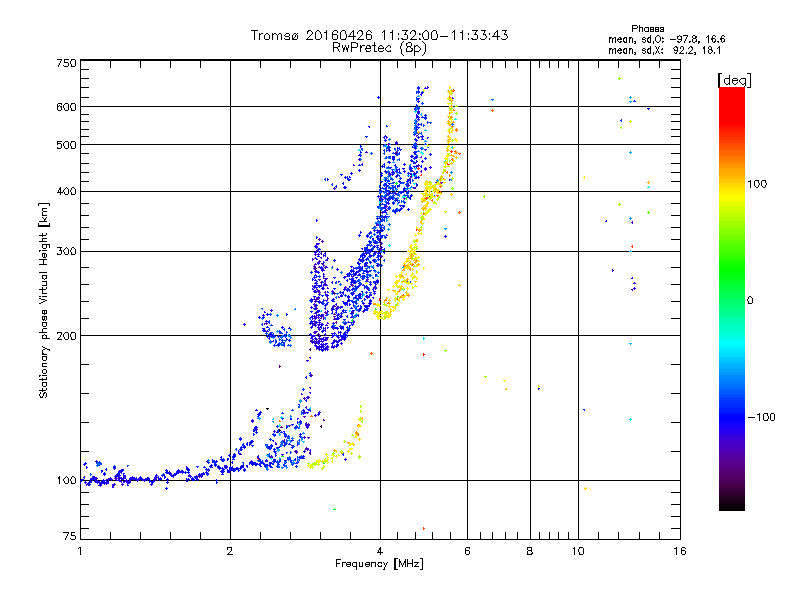Click the x-axis tick label '16'
Image resolution: width=800 pixels, height=600 pixels.
pos(680,551)
